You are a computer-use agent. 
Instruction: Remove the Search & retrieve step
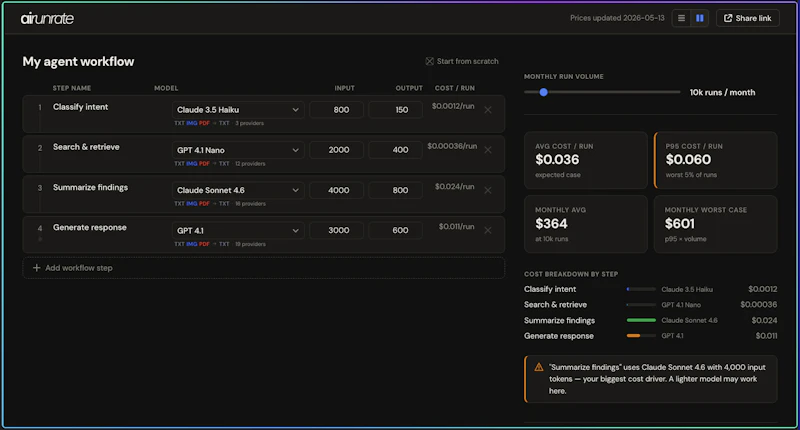point(488,150)
